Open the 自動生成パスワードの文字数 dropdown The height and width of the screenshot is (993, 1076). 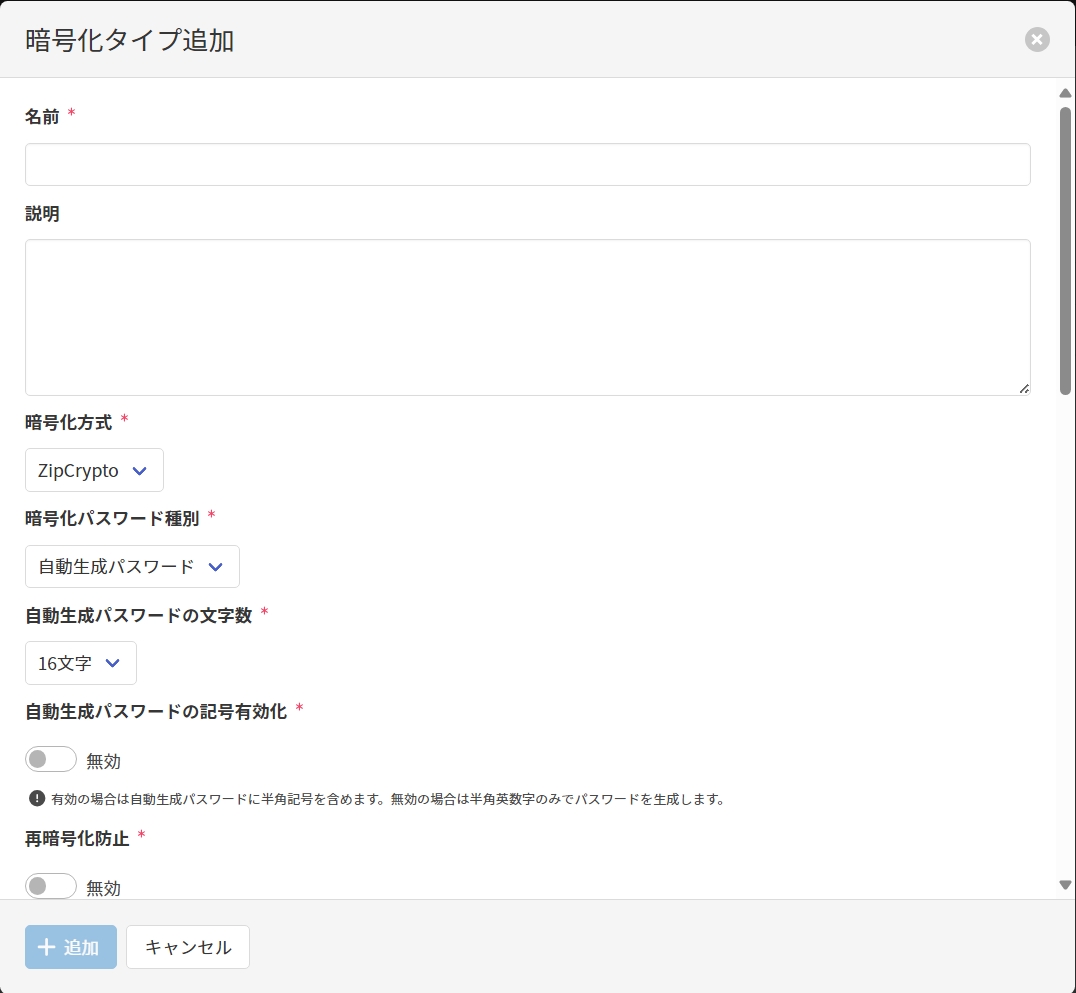tap(80, 662)
